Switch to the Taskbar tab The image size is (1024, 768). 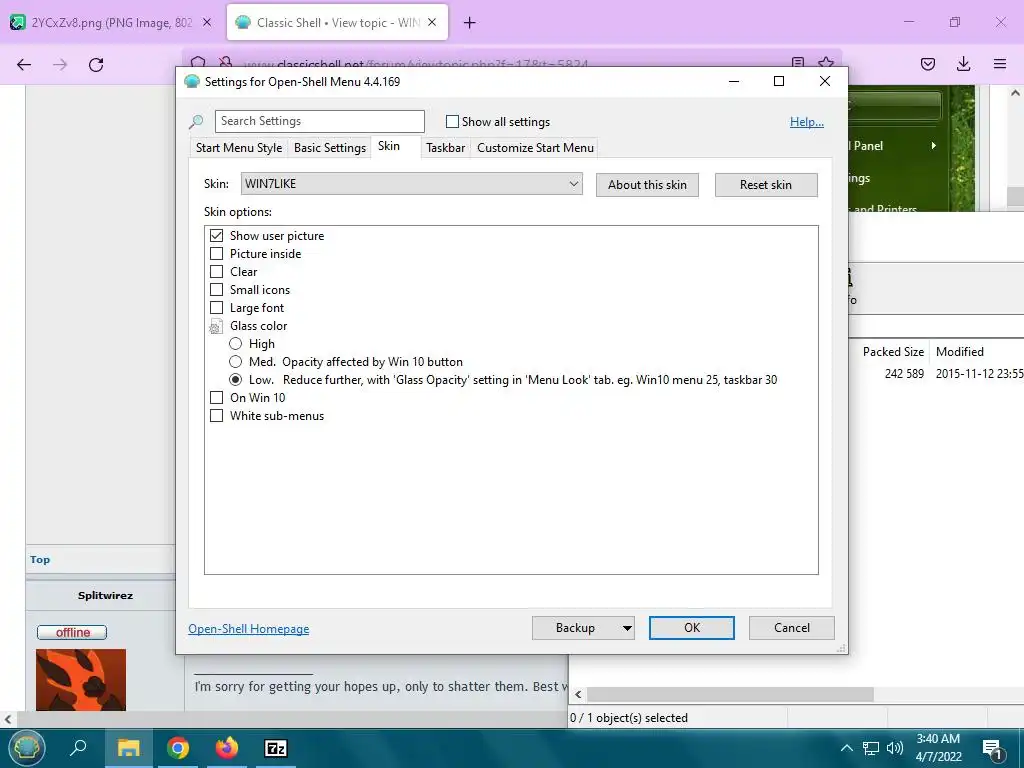pyautogui.click(x=445, y=148)
